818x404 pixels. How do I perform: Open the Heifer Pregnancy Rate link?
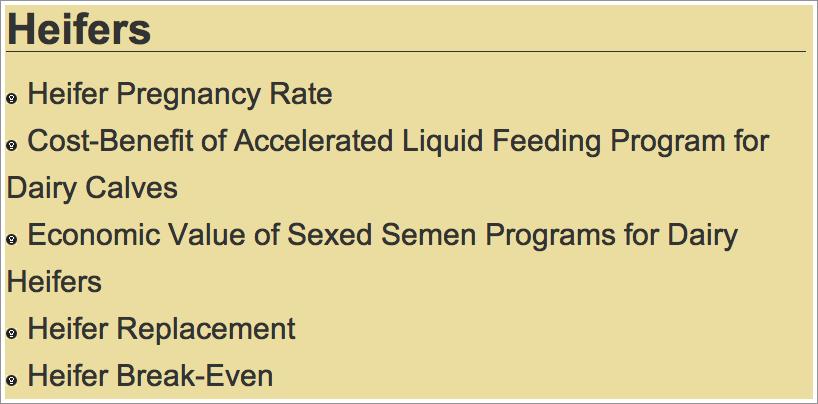pyautogui.click(x=179, y=95)
